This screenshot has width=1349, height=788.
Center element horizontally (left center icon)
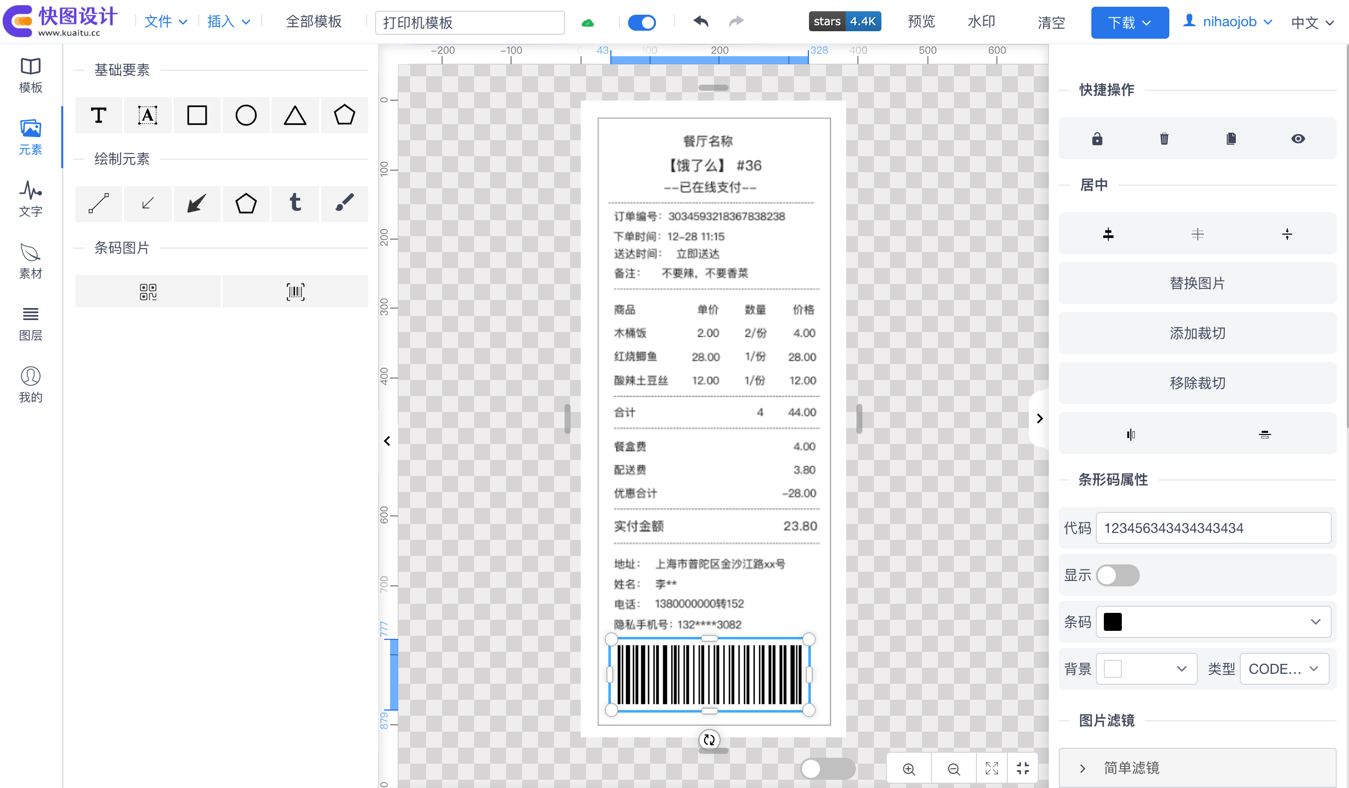click(x=1108, y=234)
